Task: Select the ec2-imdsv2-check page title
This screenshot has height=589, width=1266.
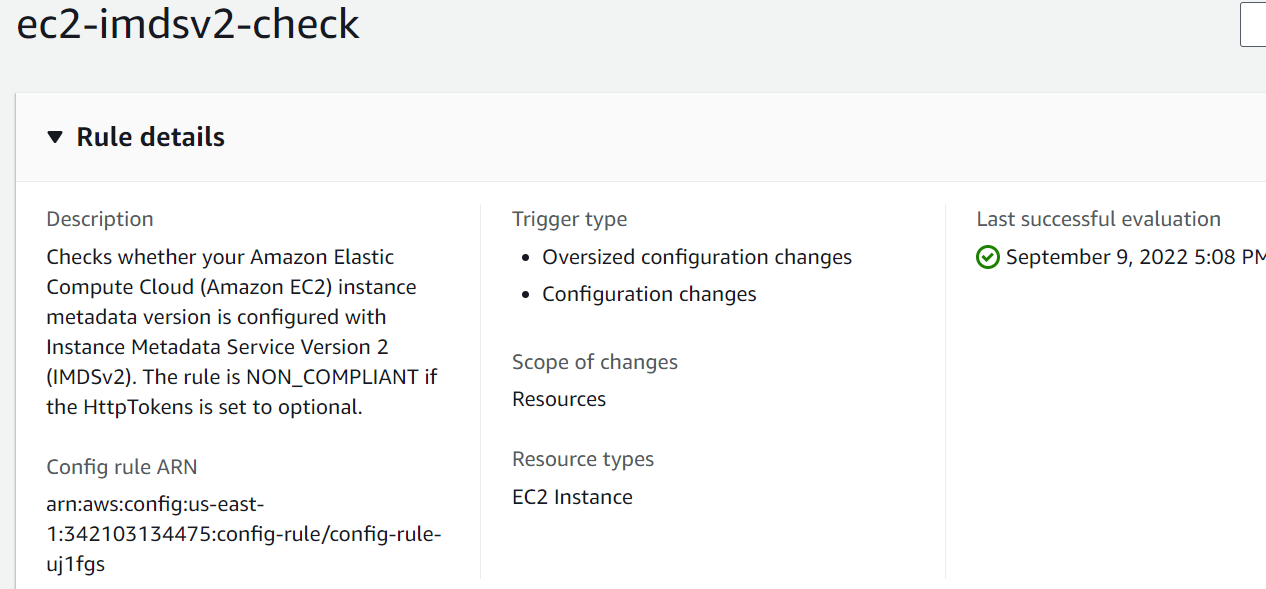Action: (186, 25)
